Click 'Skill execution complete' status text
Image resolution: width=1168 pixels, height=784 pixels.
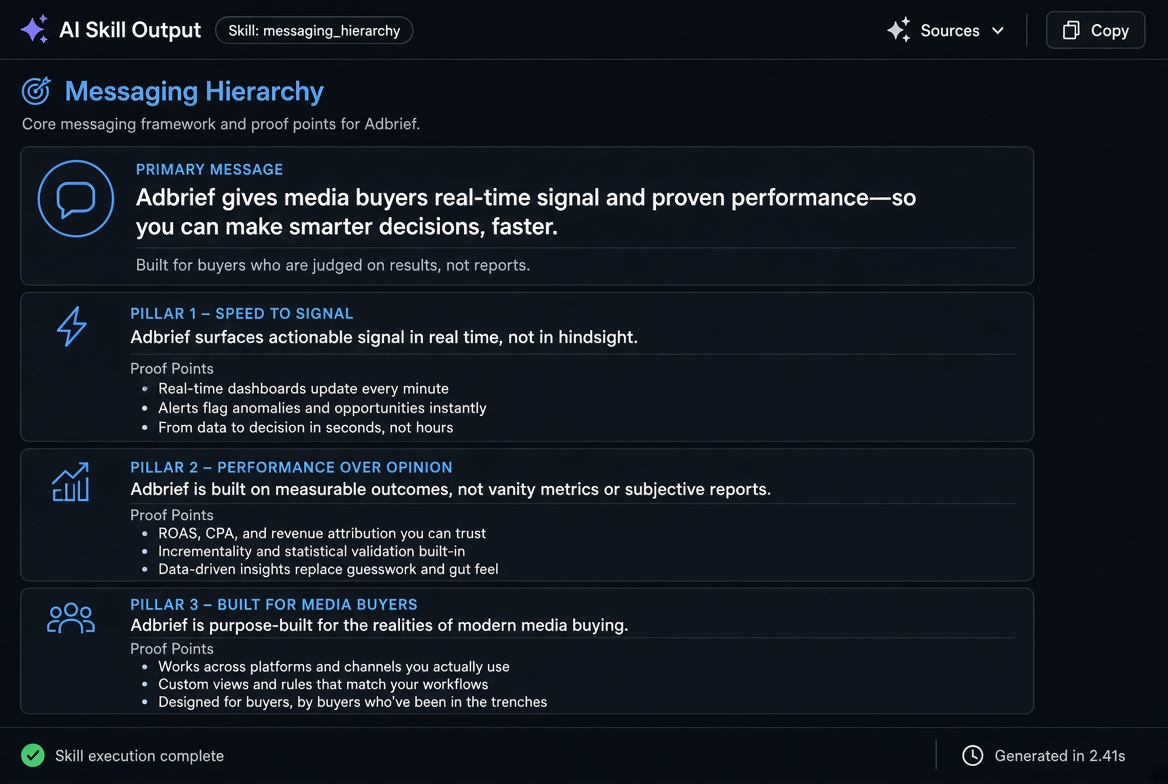coord(139,756)
